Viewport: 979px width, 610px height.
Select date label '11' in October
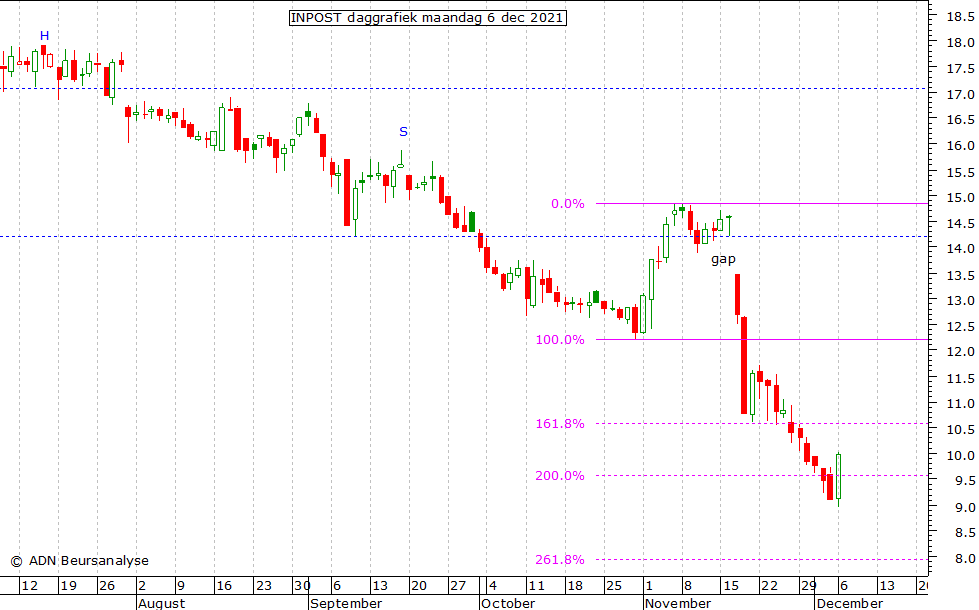[x=536, y=586]
